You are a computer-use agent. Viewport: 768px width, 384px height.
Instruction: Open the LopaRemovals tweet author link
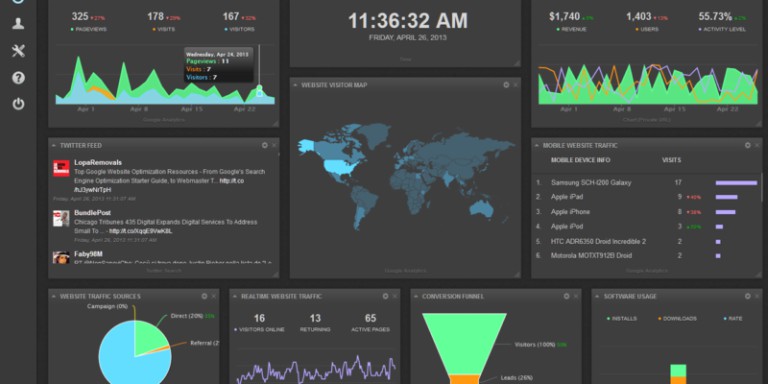98,162
